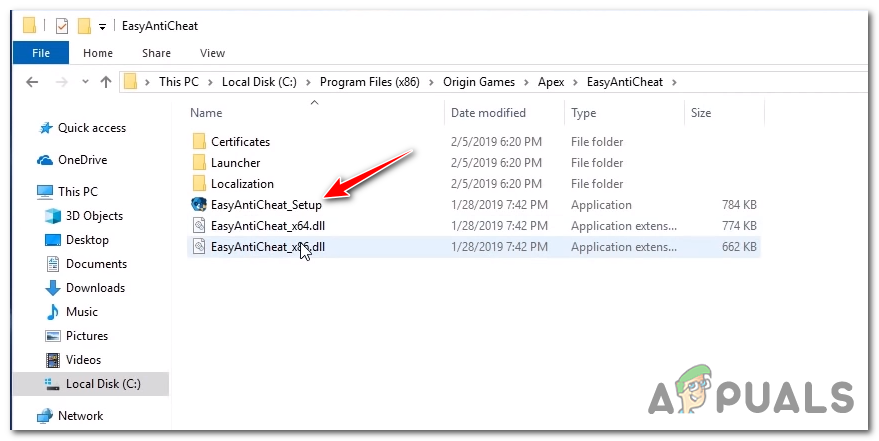
Task: Select the Launcher folder icon
Action: (x=199, y=163)
